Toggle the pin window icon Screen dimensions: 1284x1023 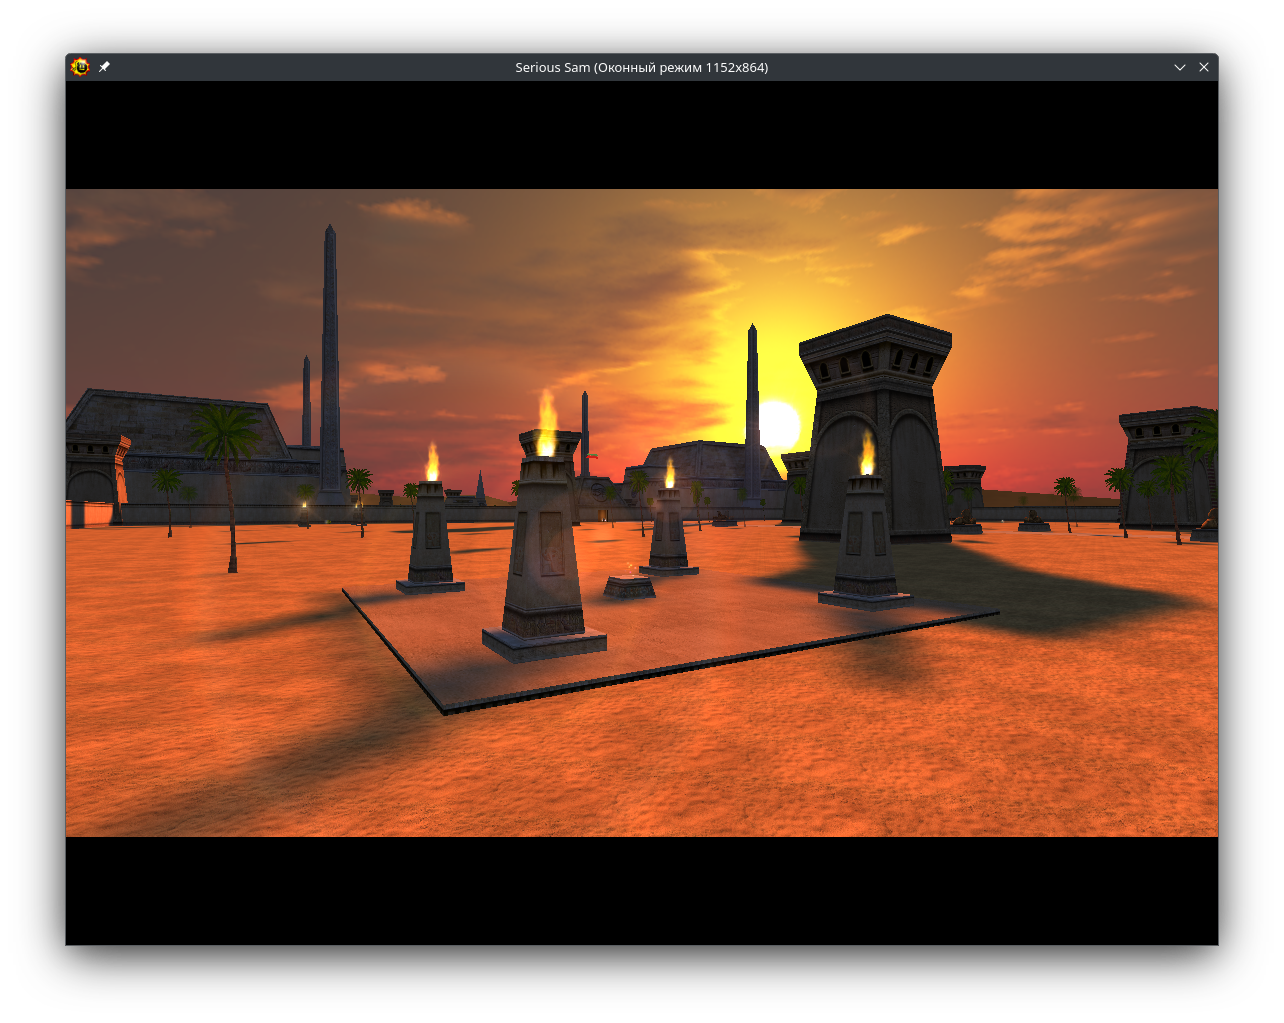tap(104, 67)
